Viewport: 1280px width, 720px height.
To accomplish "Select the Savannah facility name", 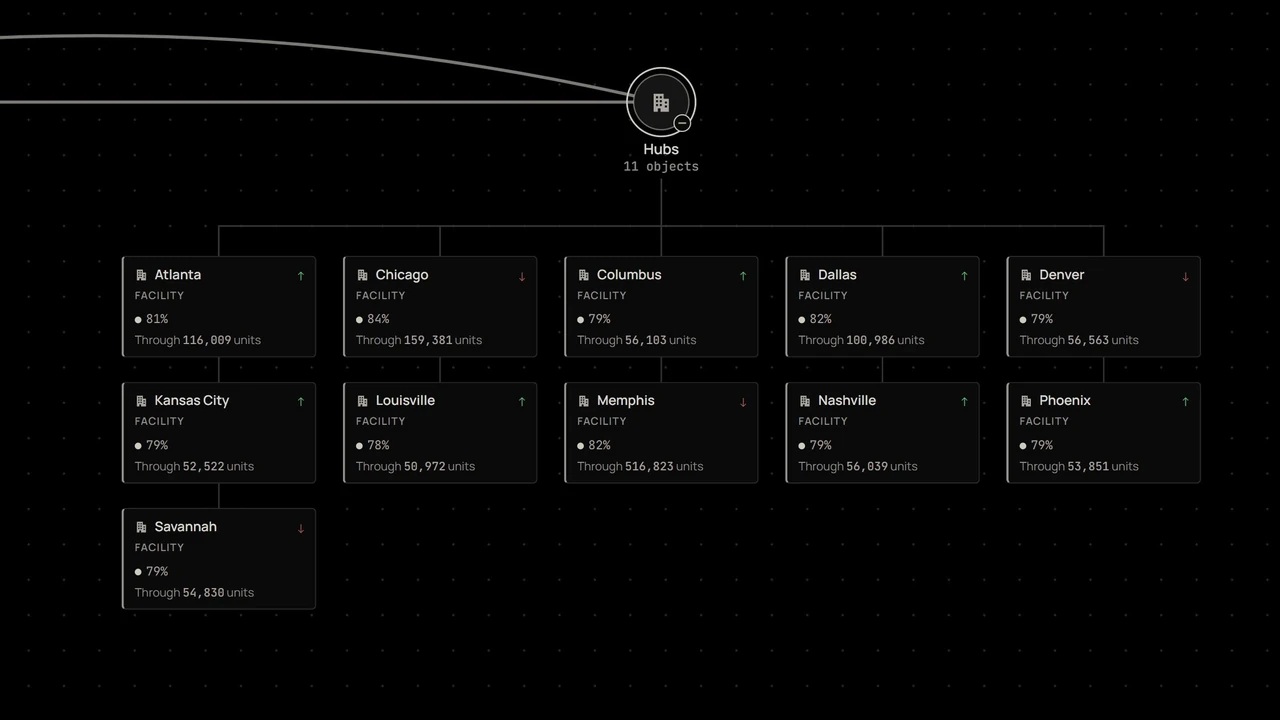I will [x=185, y=527].
